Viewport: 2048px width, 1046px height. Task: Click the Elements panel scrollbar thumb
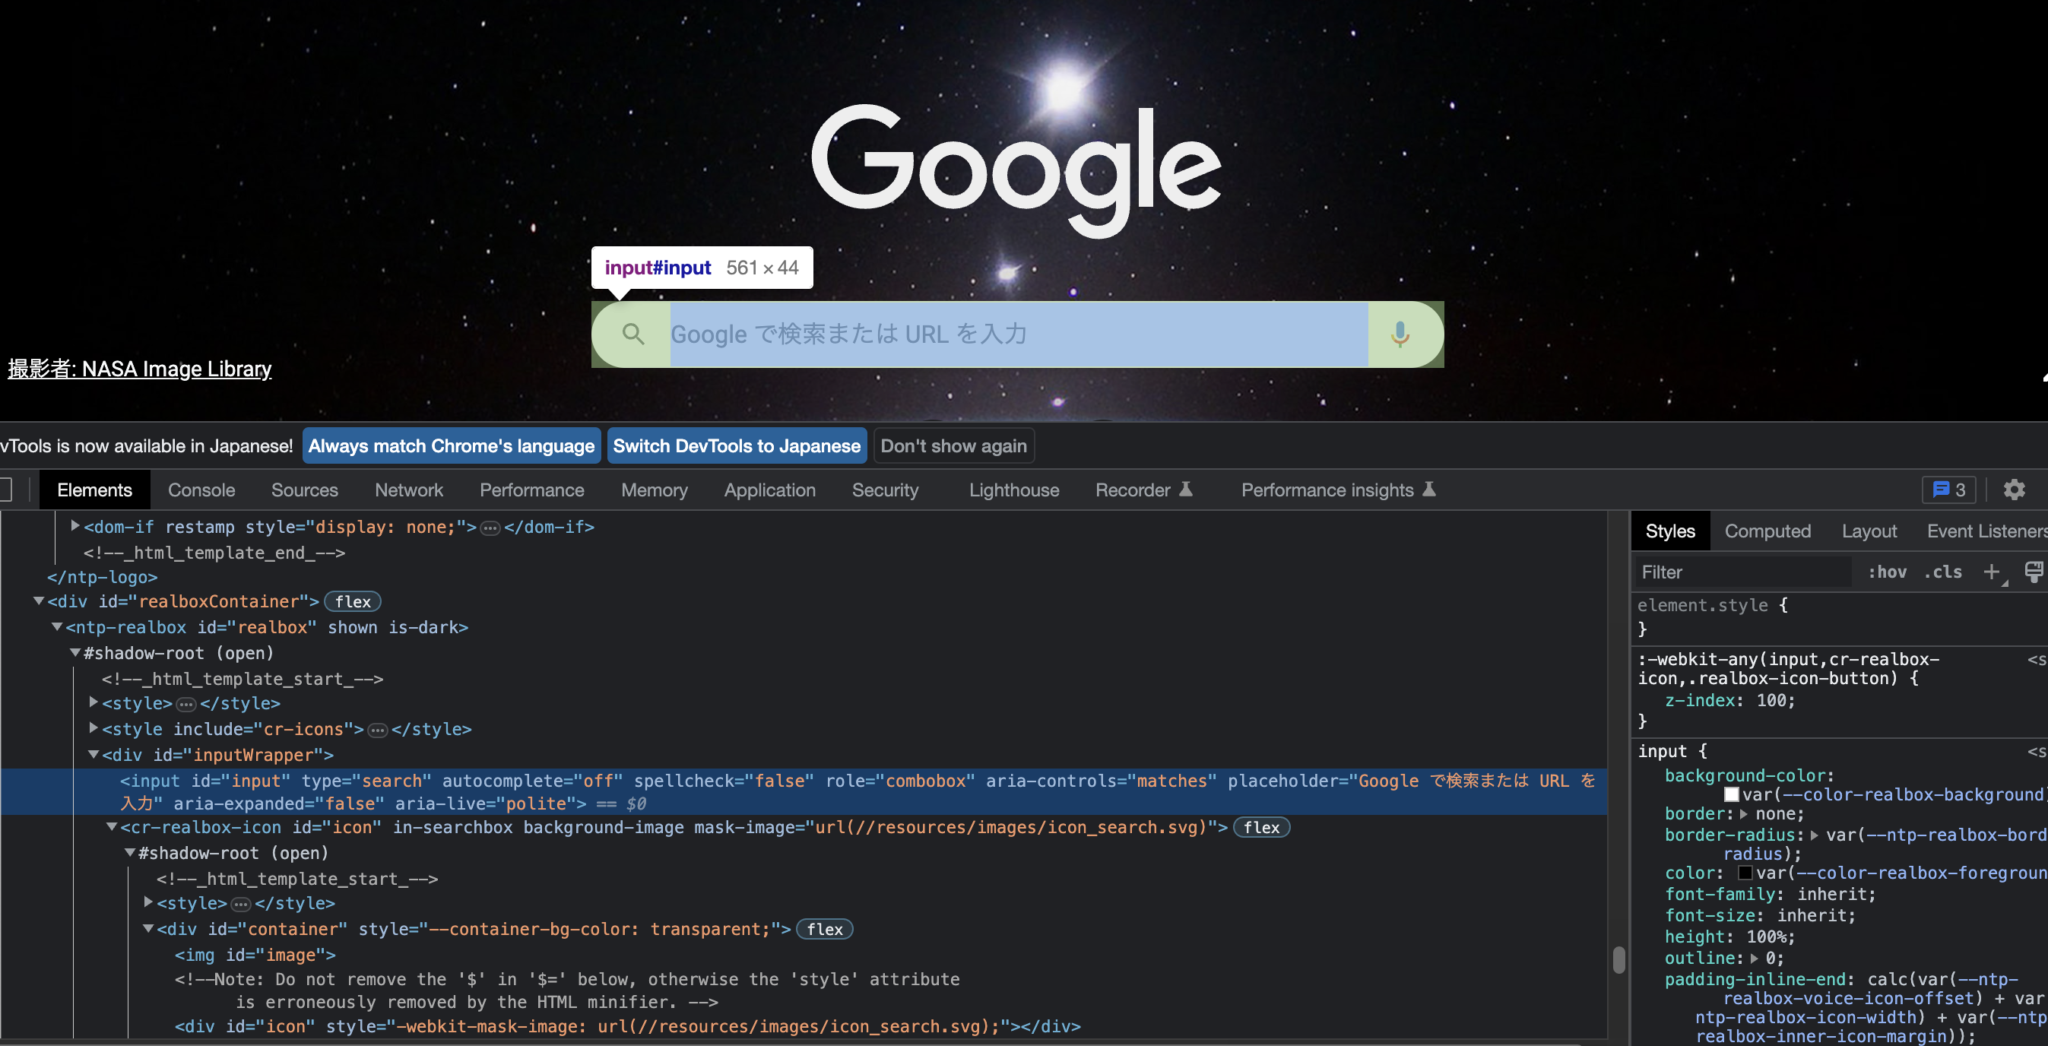coord(1619,960)
